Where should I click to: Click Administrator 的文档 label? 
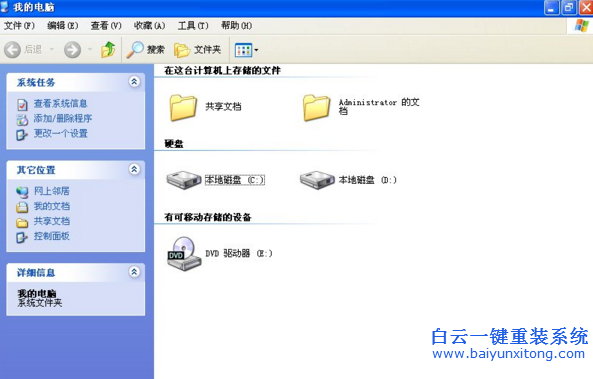(379, 106)
